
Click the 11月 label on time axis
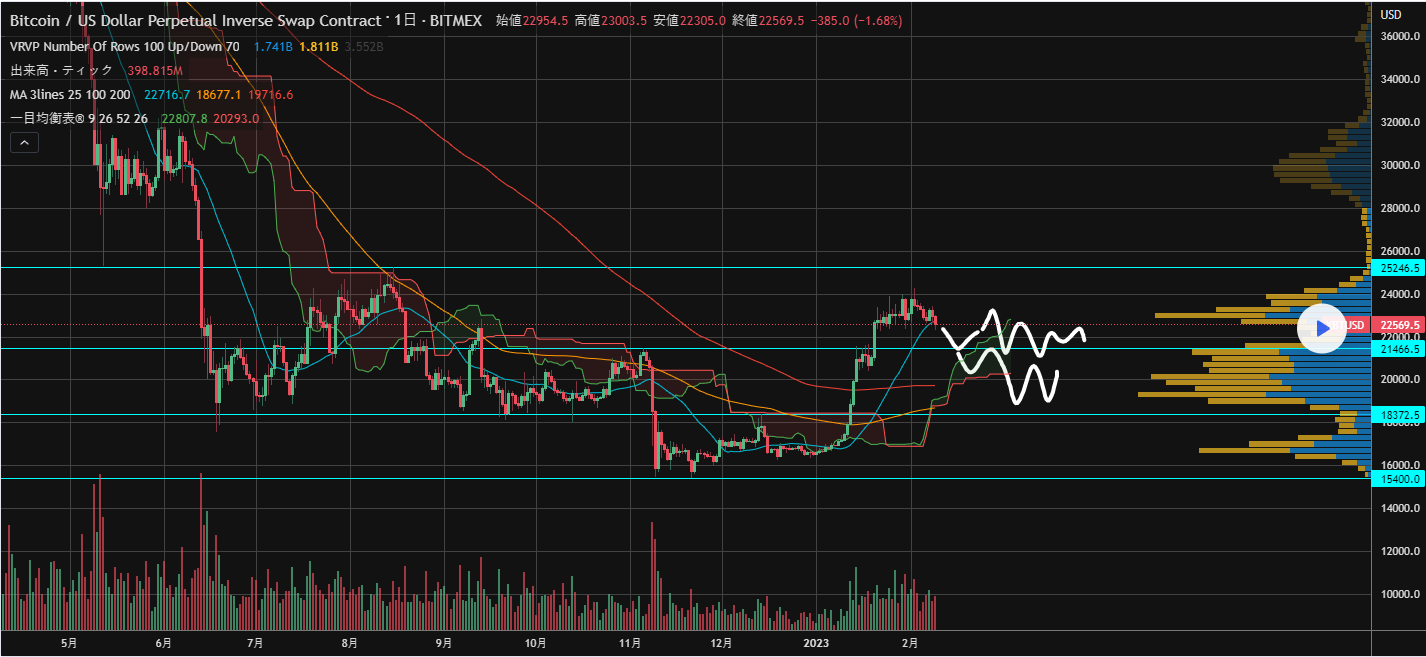pyautogui.click(x=630, y=643)
